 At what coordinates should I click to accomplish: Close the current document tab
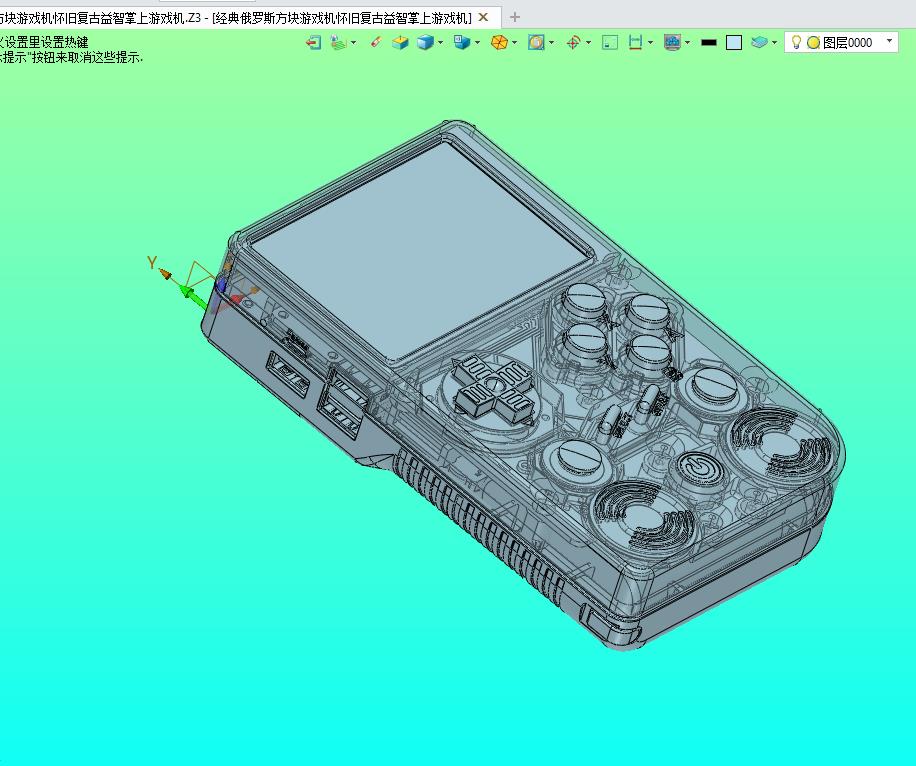tap(483, 18)
